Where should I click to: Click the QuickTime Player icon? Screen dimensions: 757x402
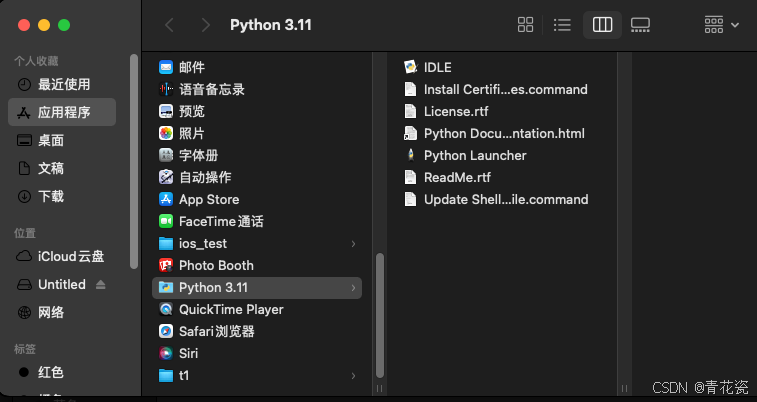coord(166,309)
